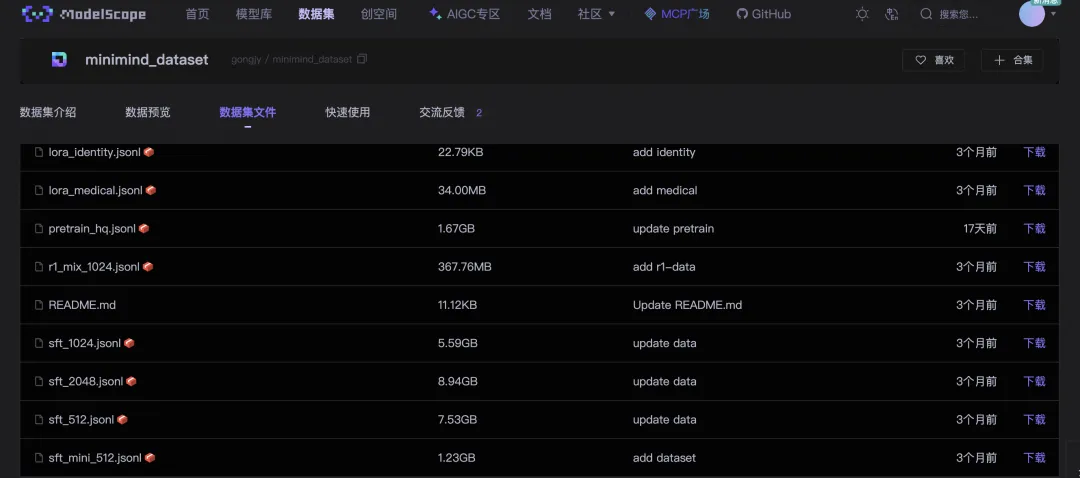Download lora_medical.jsonl via 下载
The height and width of the screenshot is (478, 1080).
[1034, 190]
